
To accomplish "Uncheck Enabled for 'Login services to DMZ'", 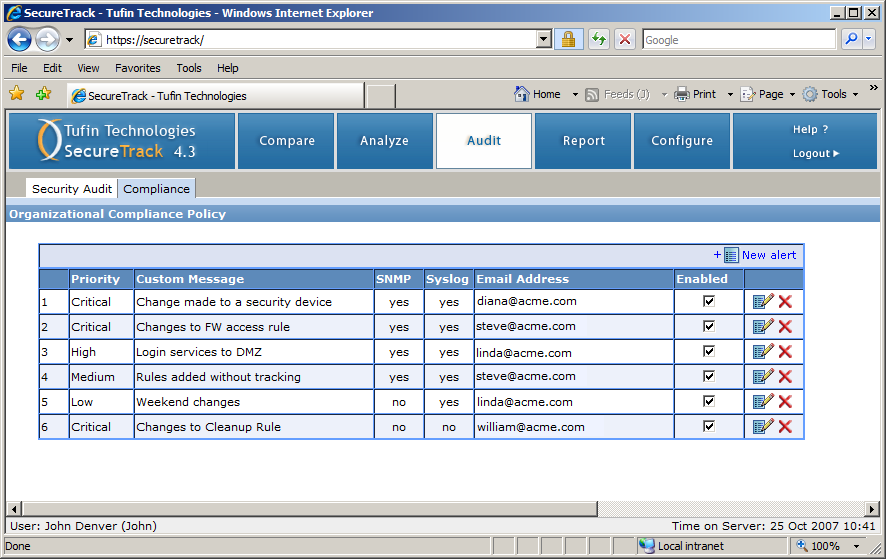I will 709,351.
